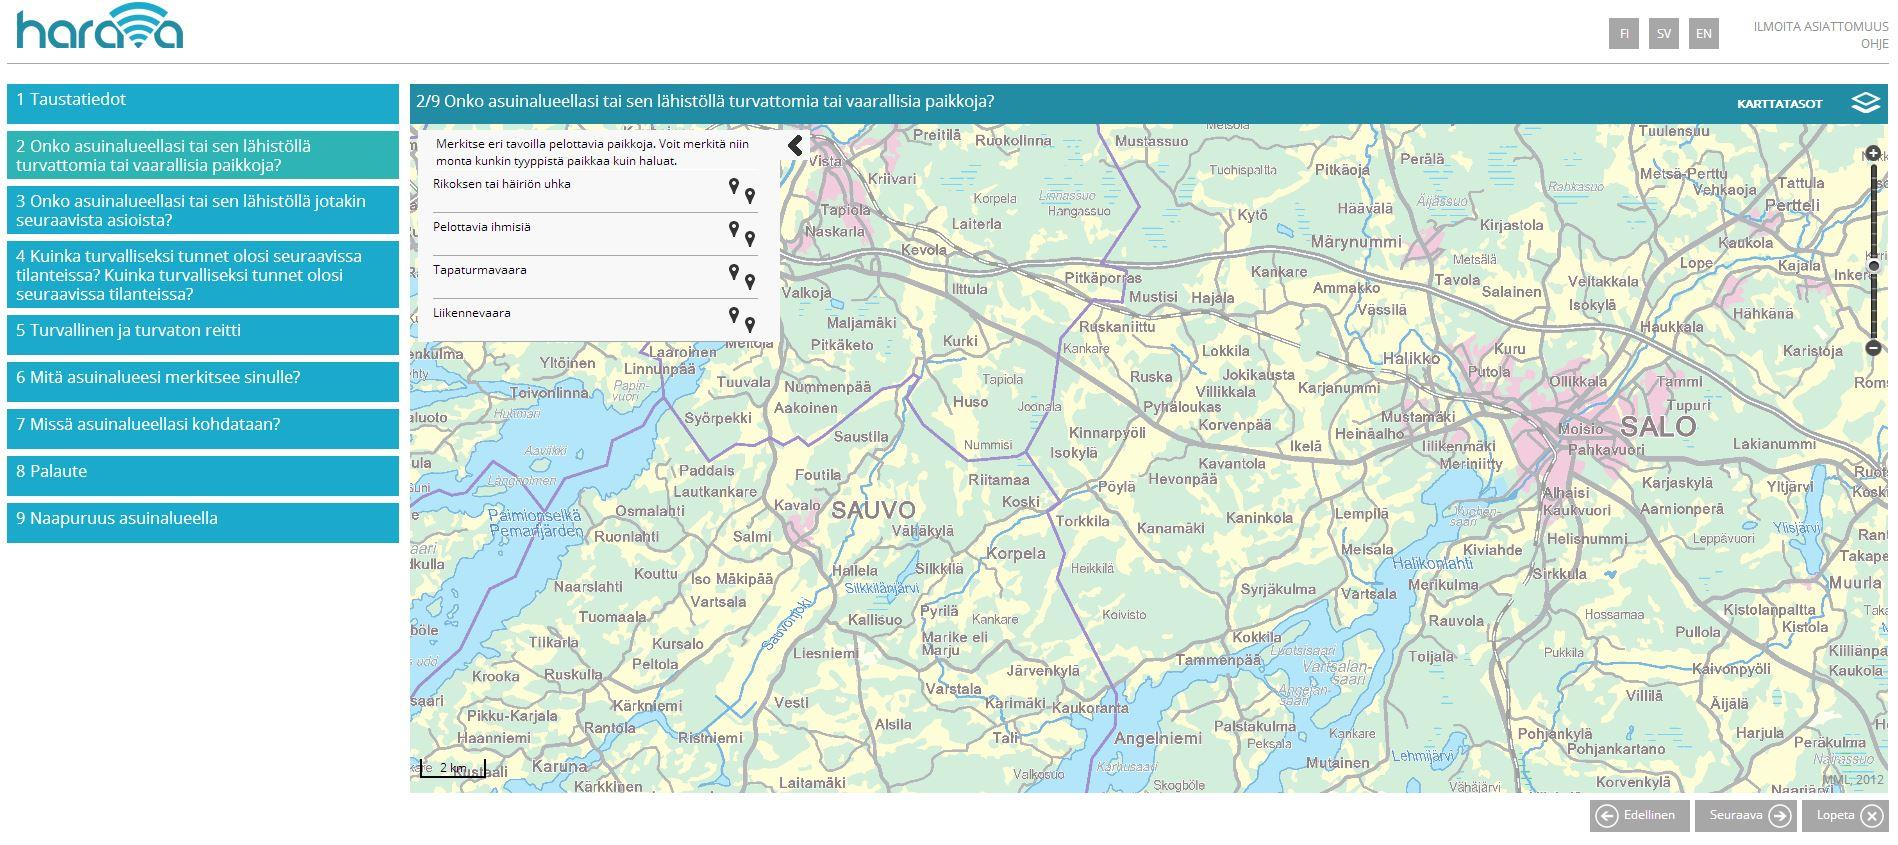Image resolution: width=1898 pixels, height=845 pixels.
Task: Switch language to FI
Action: [x=1624, y=33]
